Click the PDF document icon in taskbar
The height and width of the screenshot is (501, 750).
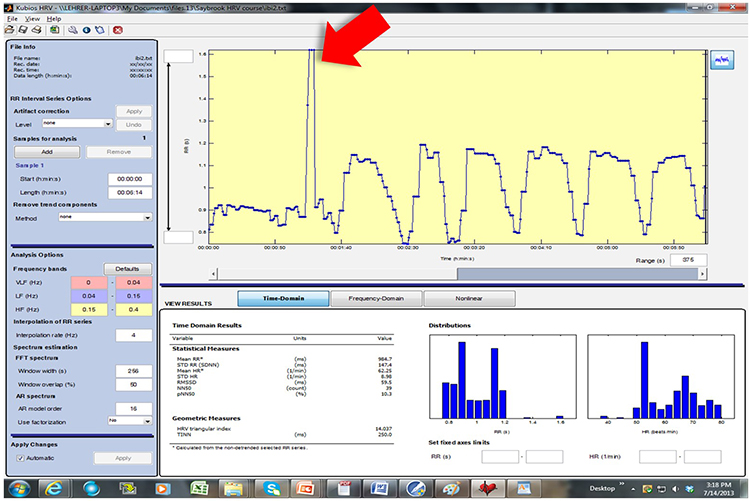click(x=344, y=489)
